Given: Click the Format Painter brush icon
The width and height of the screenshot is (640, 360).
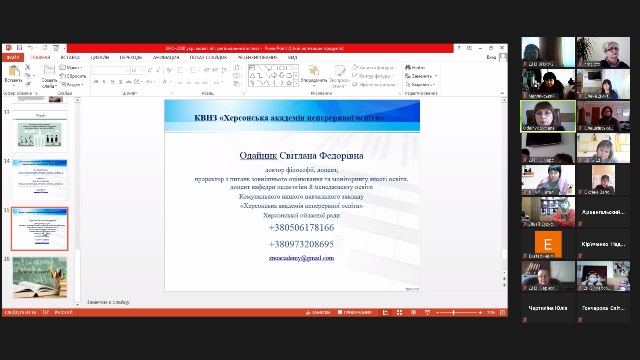Looking at the screenshot, I should tap(28, 84).
